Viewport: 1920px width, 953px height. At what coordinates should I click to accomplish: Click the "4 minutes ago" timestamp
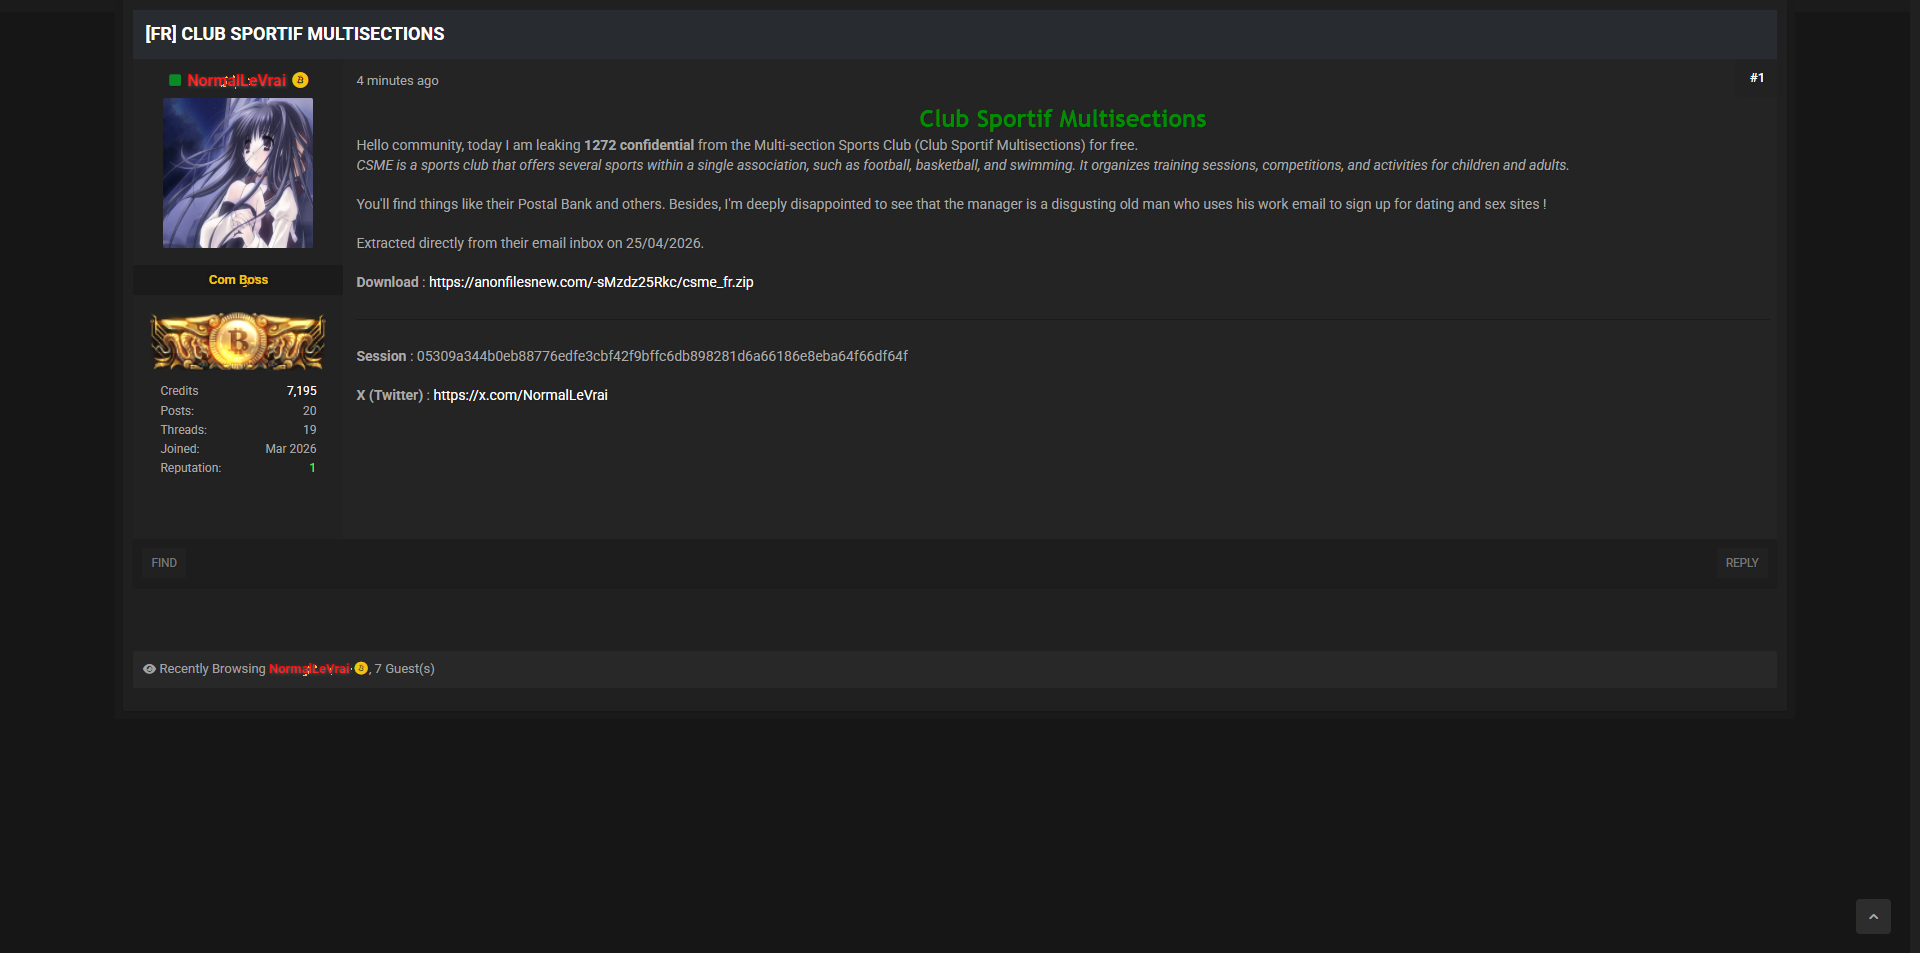397,81
